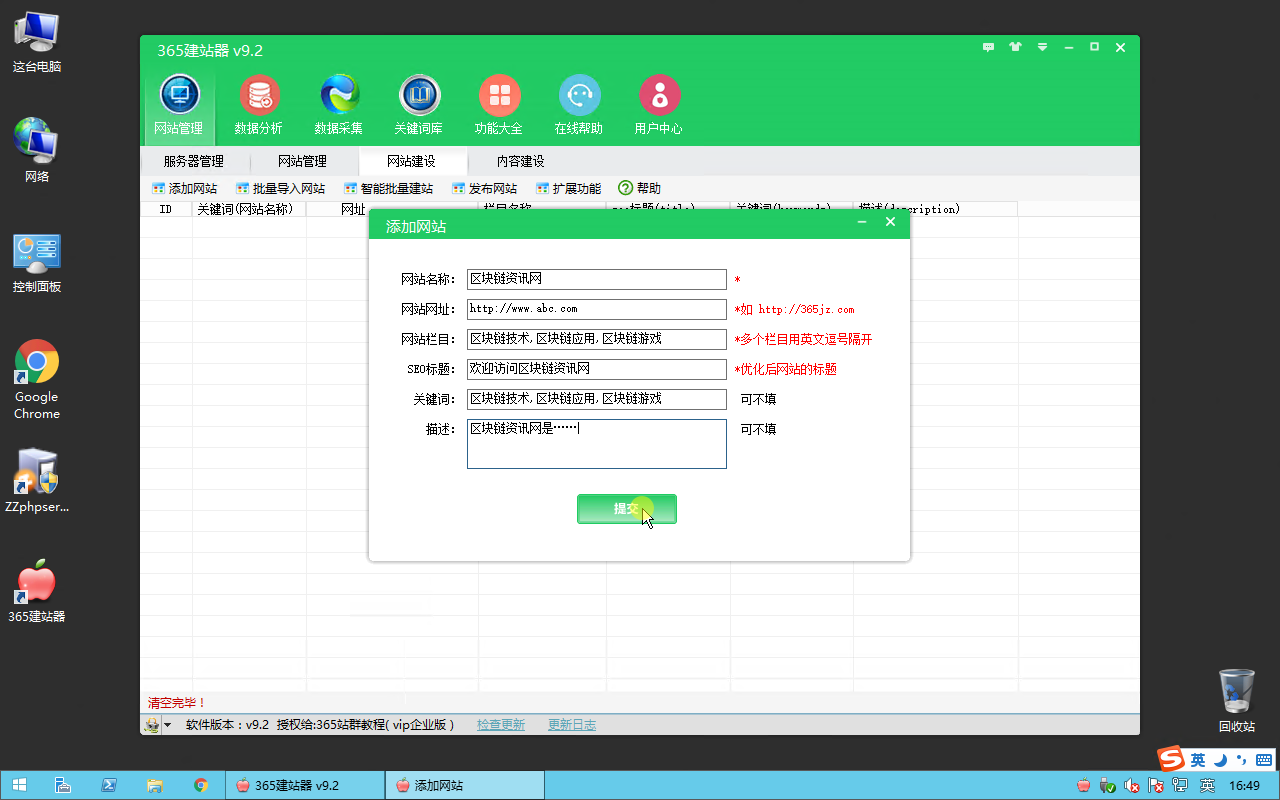Click the 帮助 toolbar button
Screen dimensions: 1280x800
tap(640, 188)
